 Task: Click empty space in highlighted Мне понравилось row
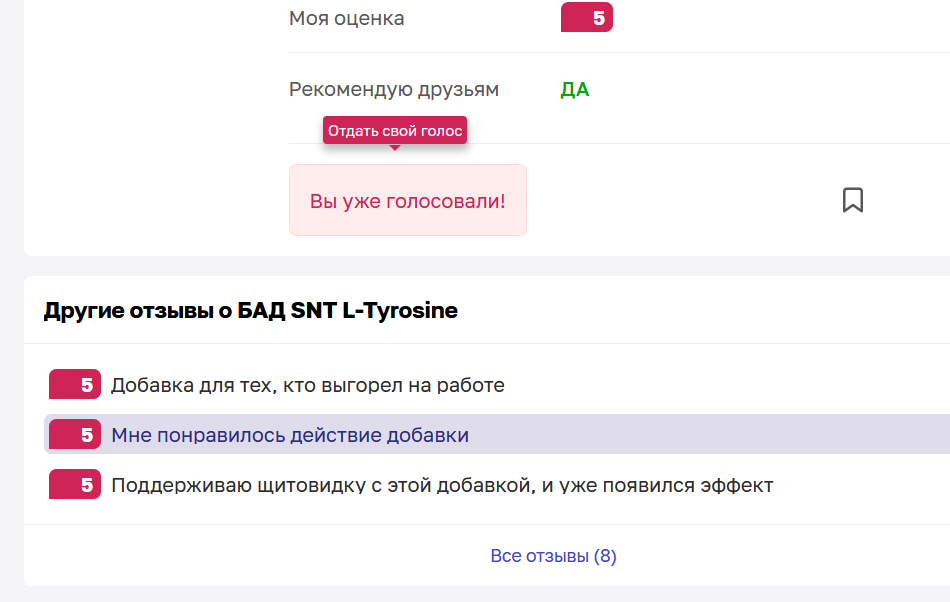[709, 434]
